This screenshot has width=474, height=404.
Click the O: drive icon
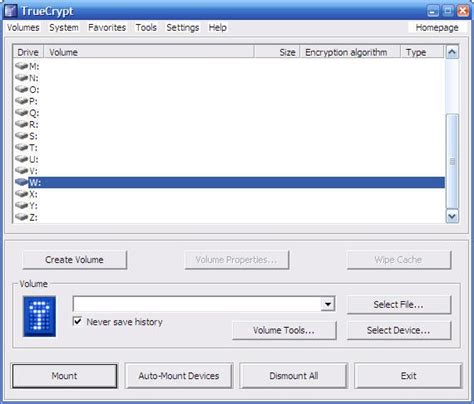[22, 89]
